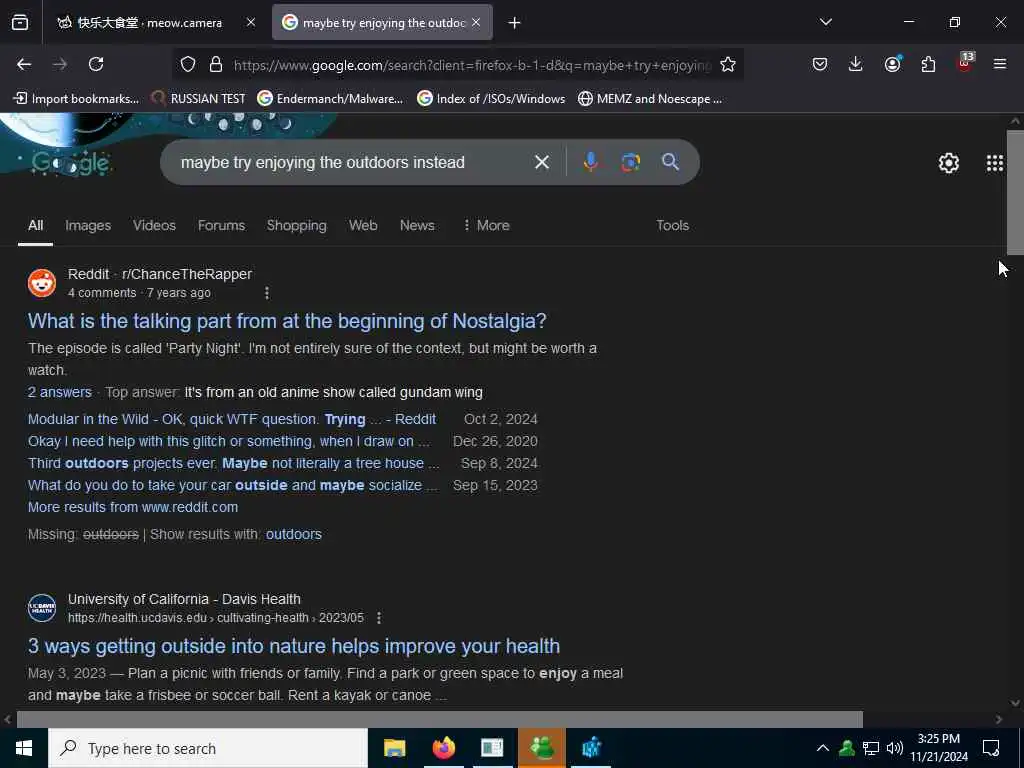Screen dimensions: 1024x768
Task: Open the Nostalgia talking part Reddit result
Action: pyautogui.click(x=287, y=321)
